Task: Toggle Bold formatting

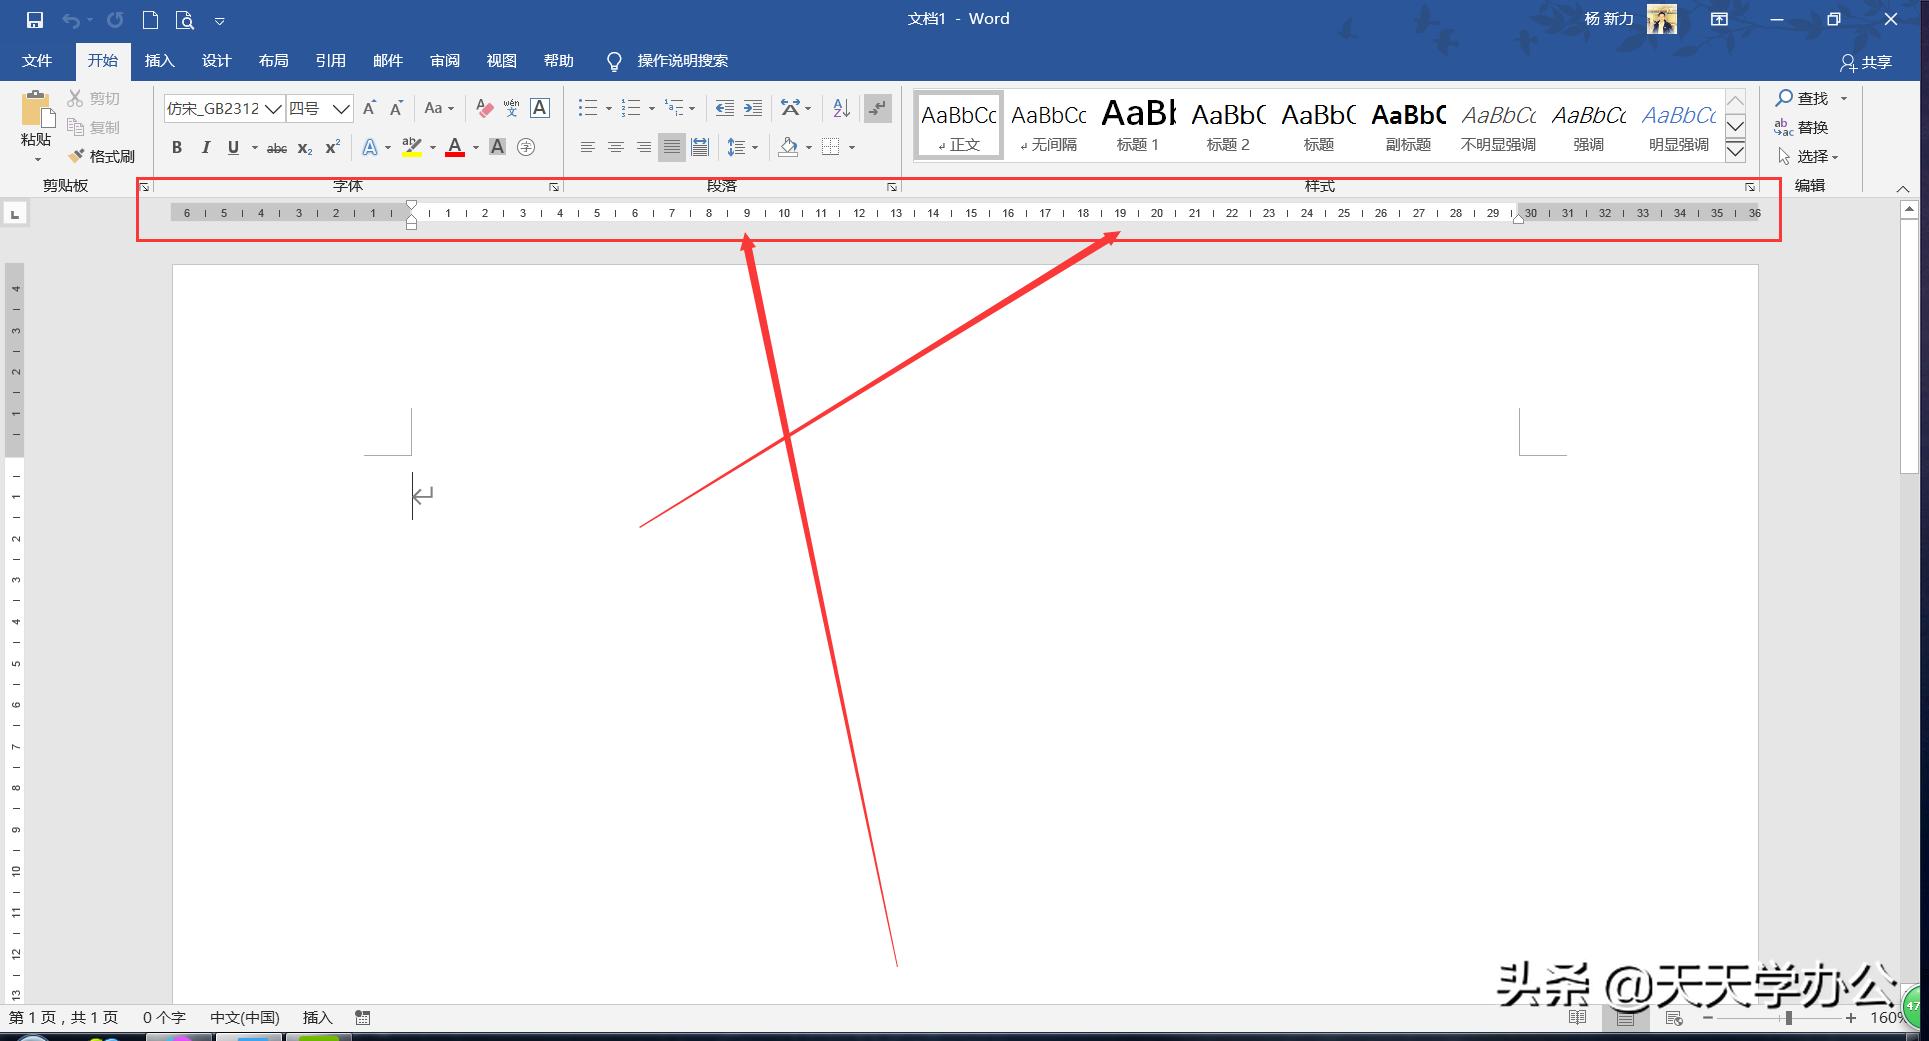Action: pos(177,148)
